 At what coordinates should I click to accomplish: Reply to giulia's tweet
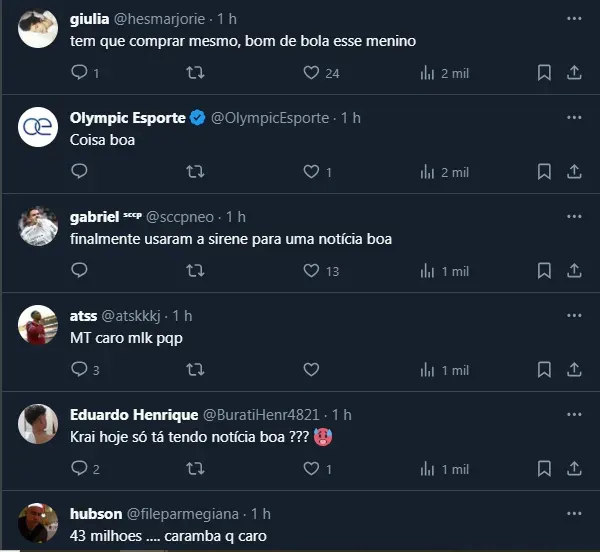(x=80, y=73)
